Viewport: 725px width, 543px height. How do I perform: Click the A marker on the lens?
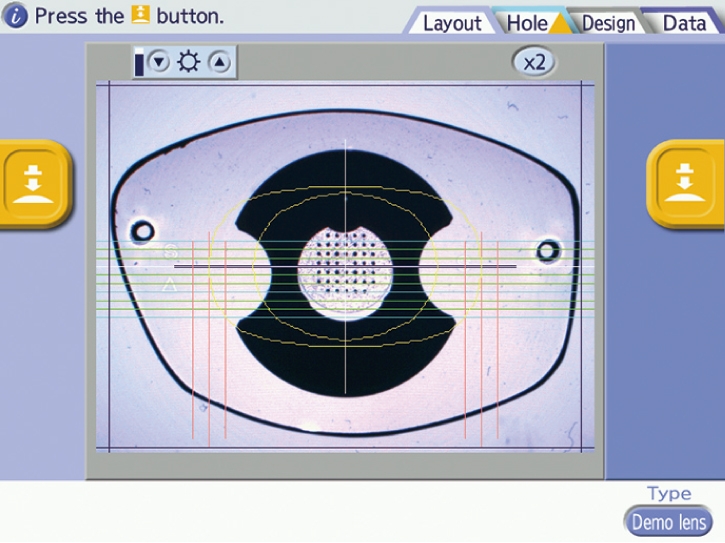pyautogui.click(x=170, y=286)
